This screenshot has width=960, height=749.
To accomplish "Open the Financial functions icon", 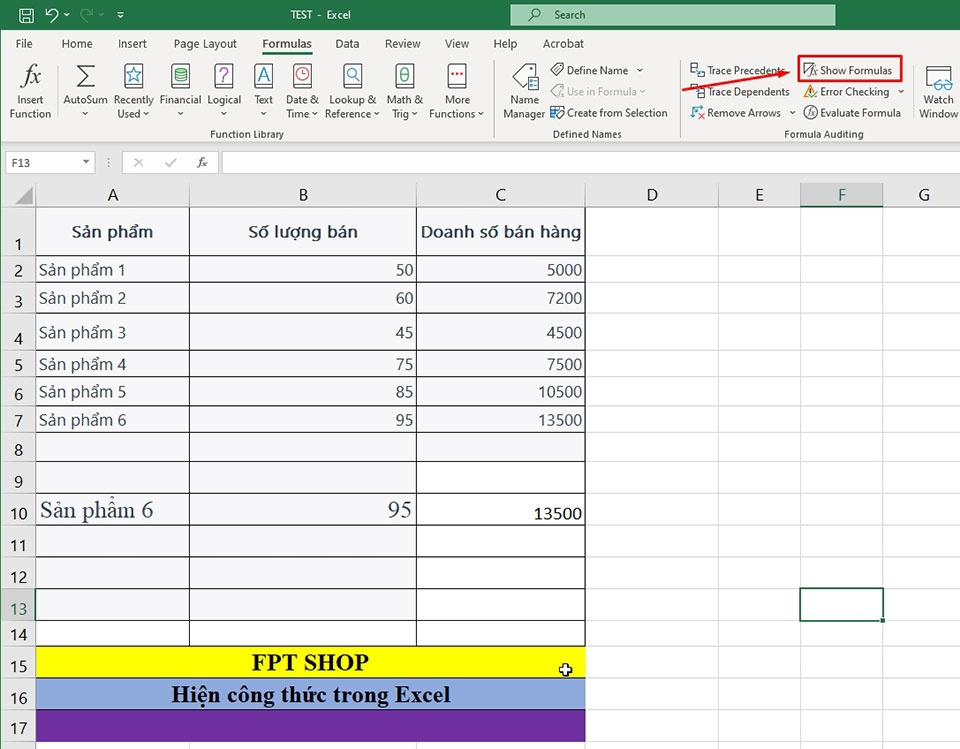I will coord(181,76).
